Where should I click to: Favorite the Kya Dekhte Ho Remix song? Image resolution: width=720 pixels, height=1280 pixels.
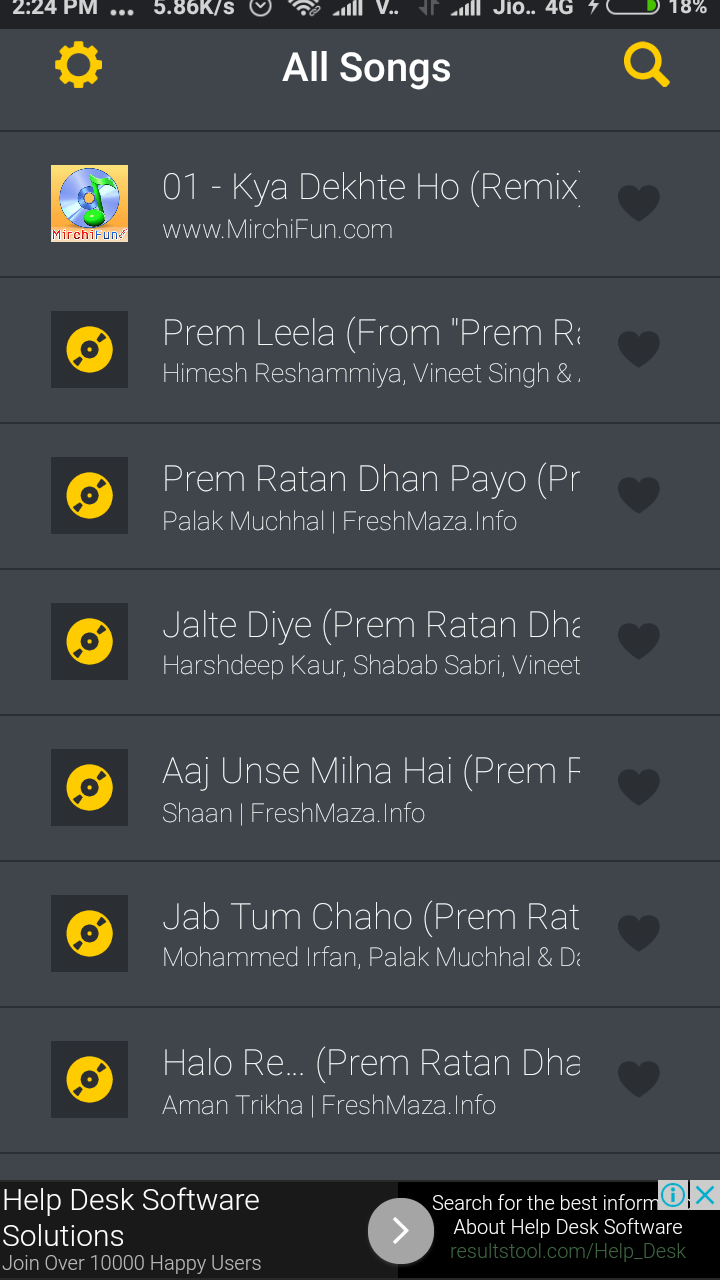point(638,203)
